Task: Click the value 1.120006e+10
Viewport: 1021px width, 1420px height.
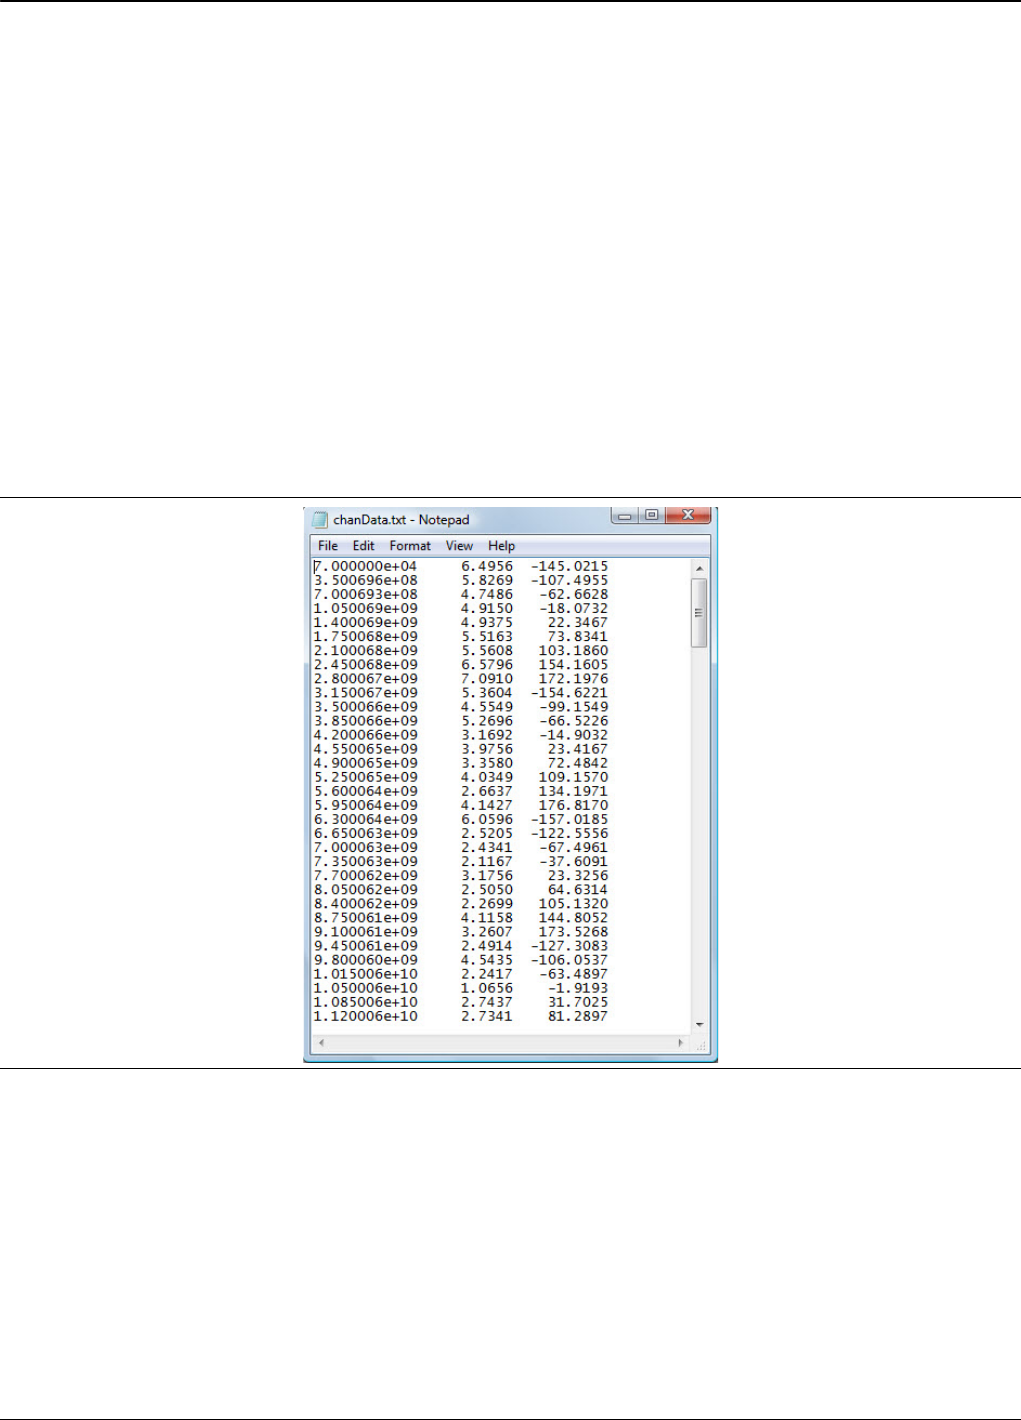Action: click(366, 1014)
